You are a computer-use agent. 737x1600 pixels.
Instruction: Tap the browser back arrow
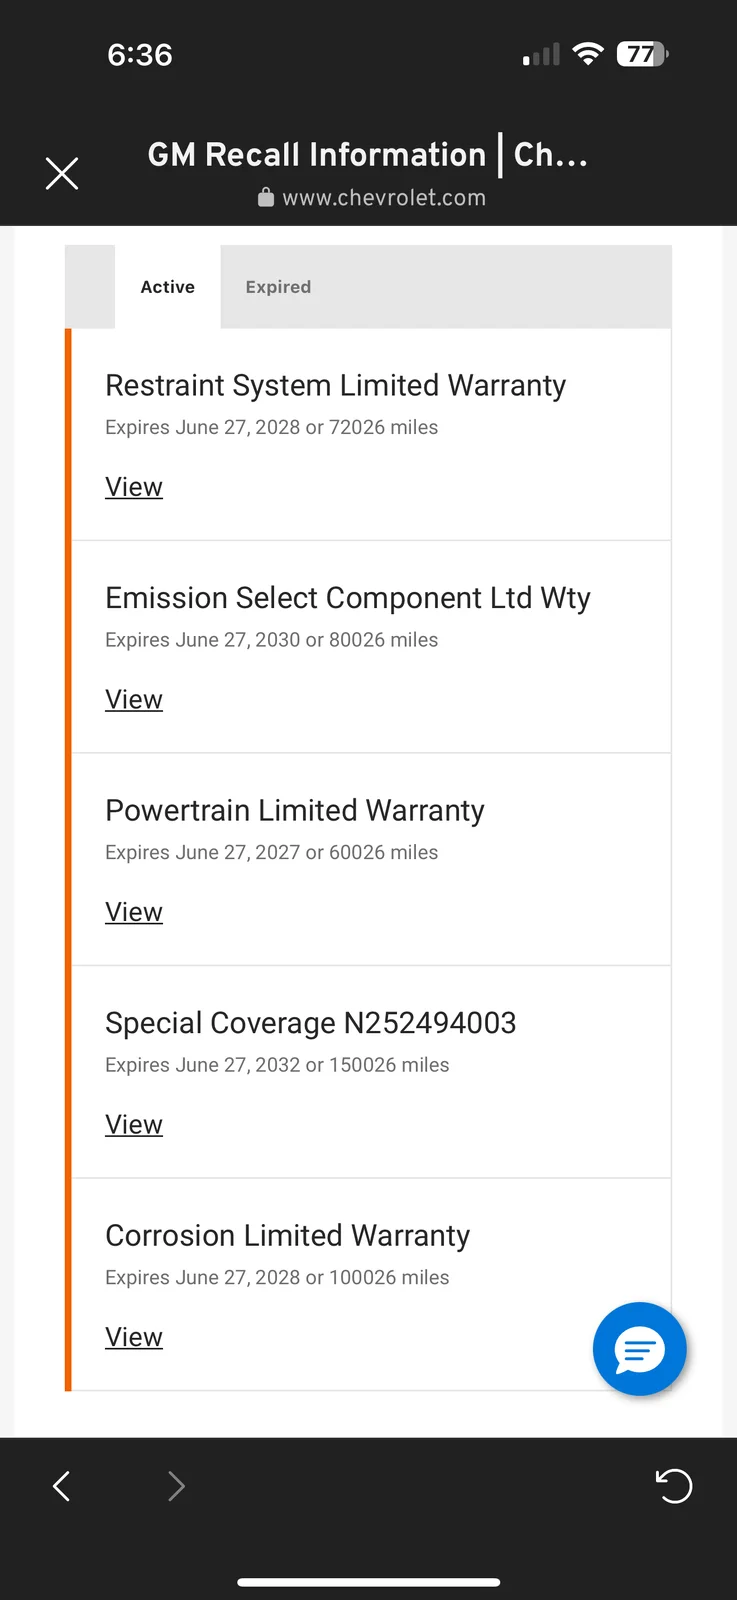tap(62, 1486)
